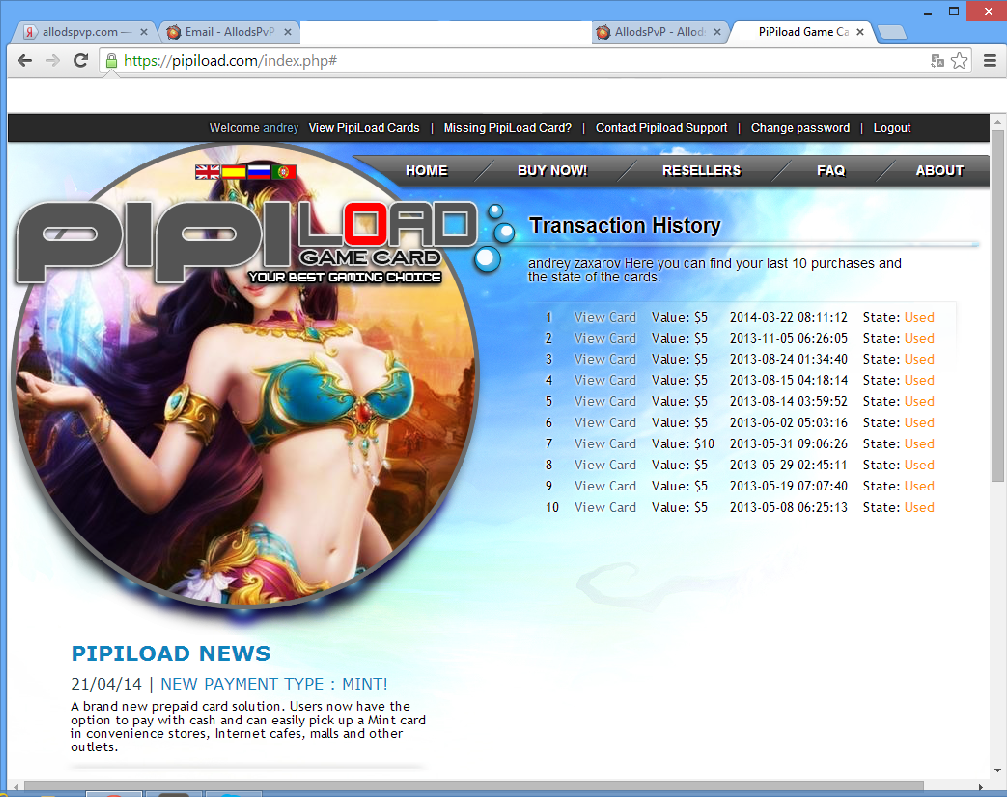Switch site language to Russian flag

pos(259,171)
